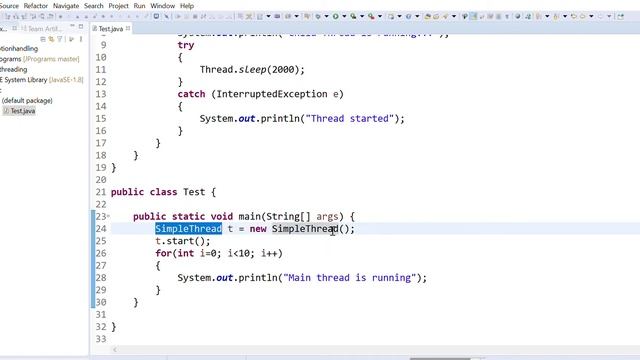640x360 pixels.
Task: Click the Previous Annotation icon
Action: click(x=556, y=16)
